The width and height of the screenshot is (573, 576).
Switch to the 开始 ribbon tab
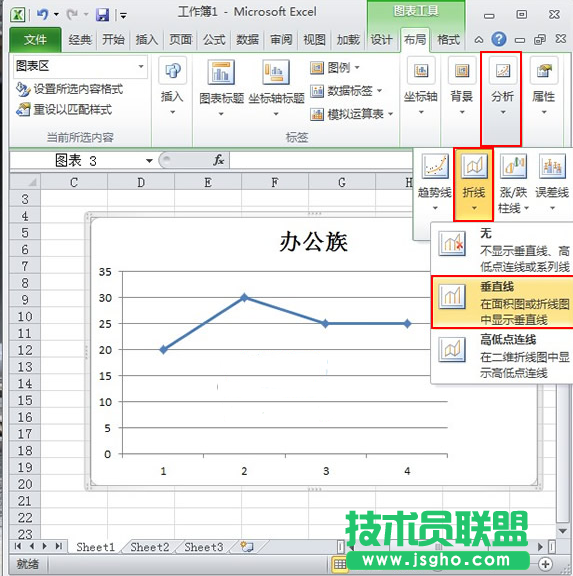[x=113, y=39]
